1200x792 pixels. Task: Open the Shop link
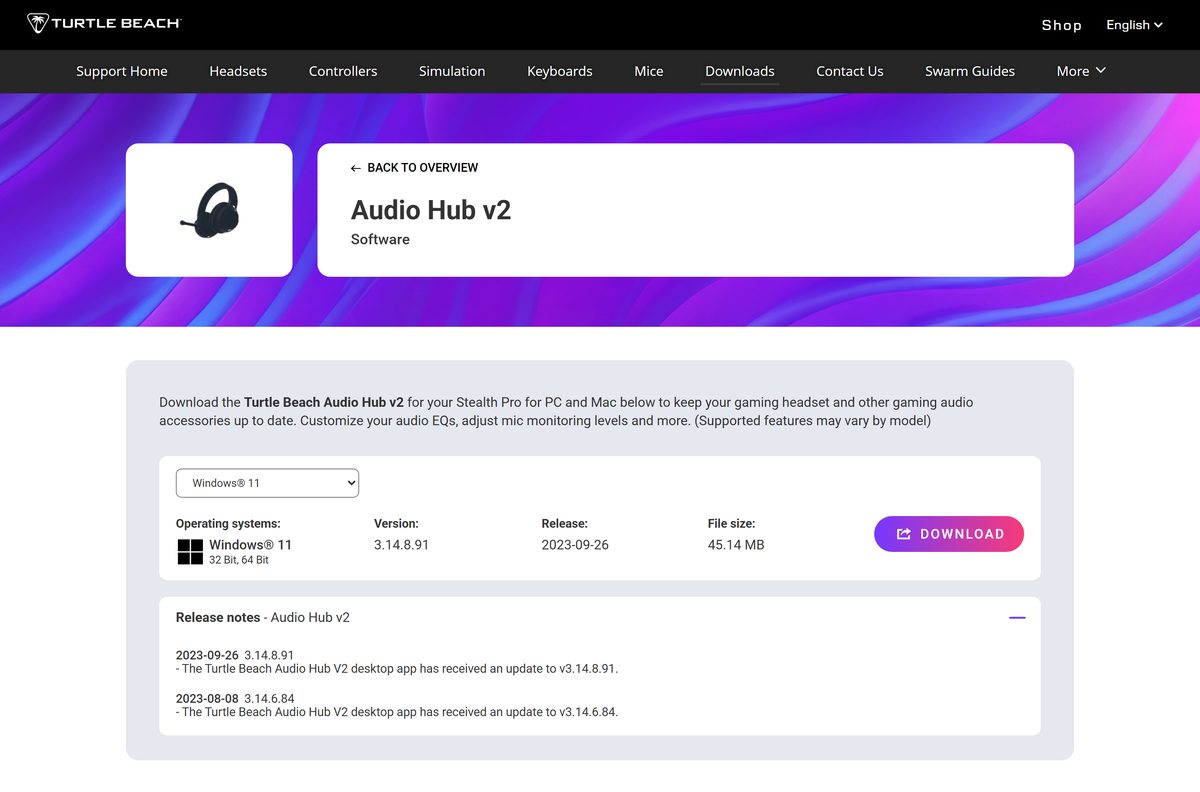click(x=1061, y=25)
